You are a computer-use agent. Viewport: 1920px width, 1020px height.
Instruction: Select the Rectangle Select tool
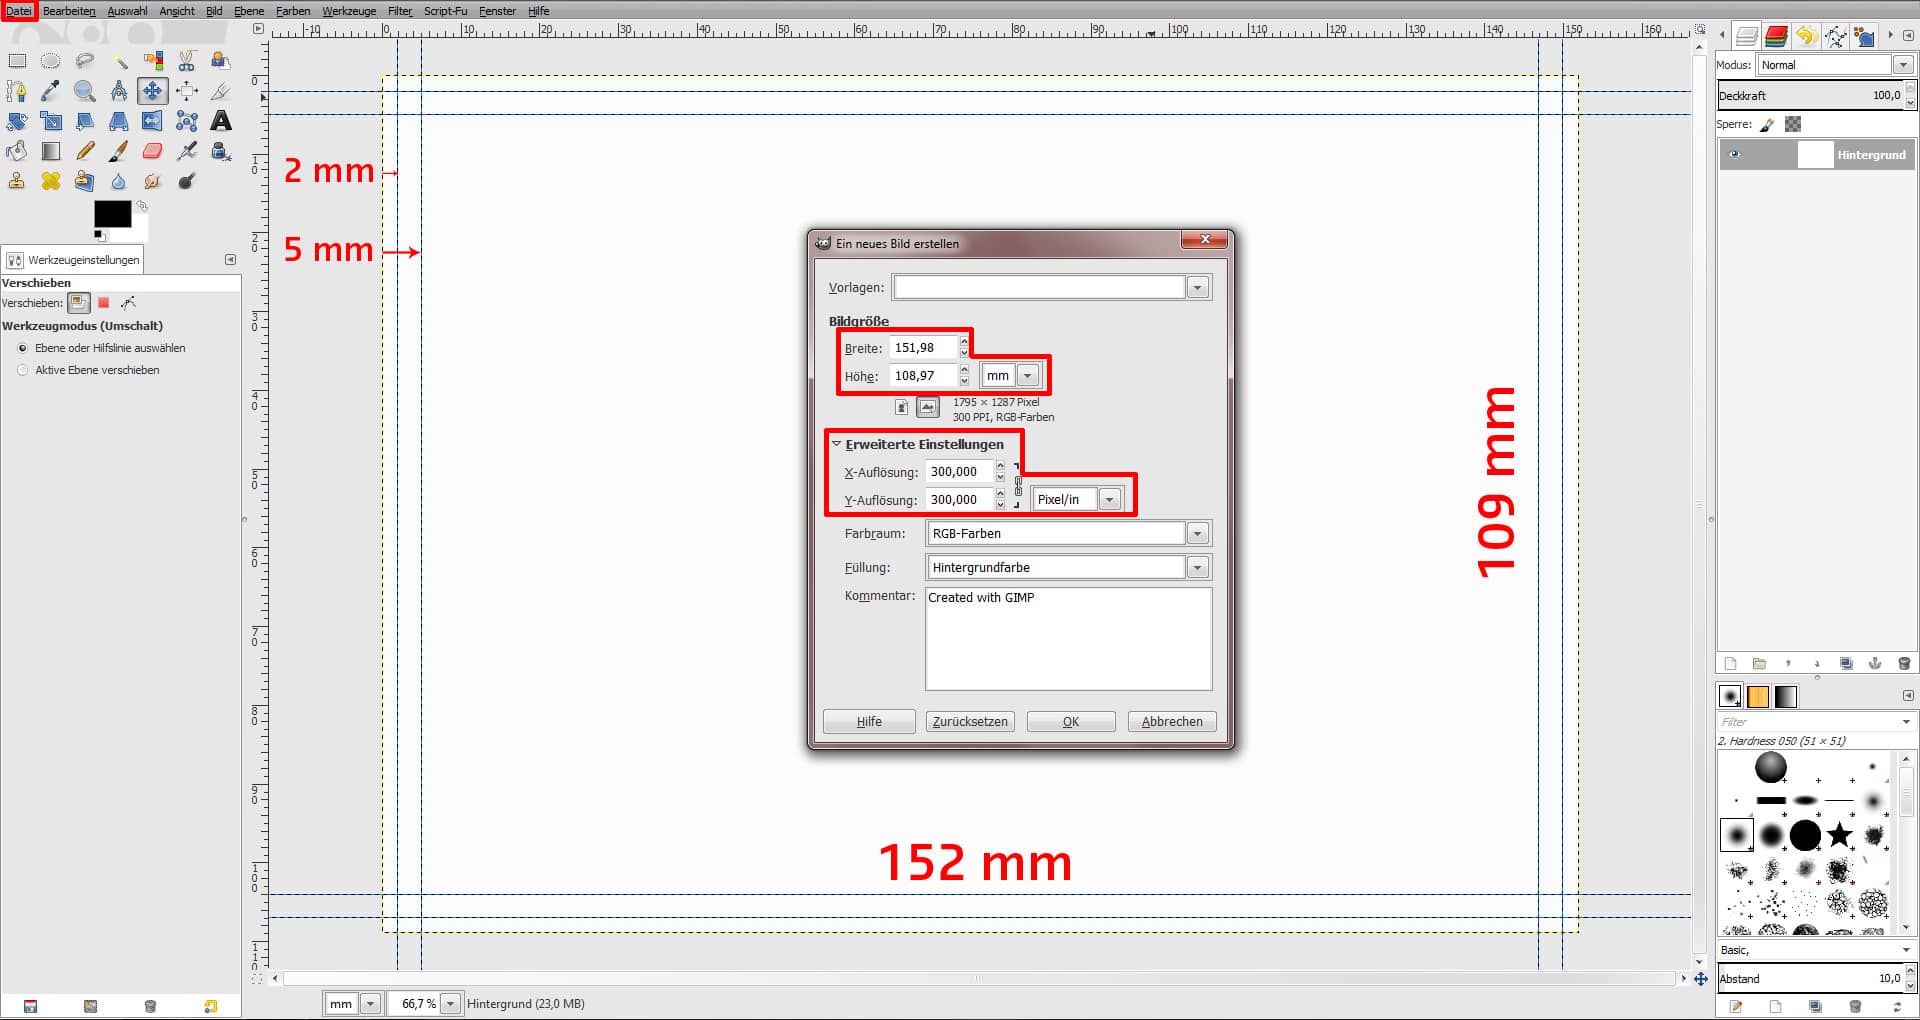click(x=17, y=60)
